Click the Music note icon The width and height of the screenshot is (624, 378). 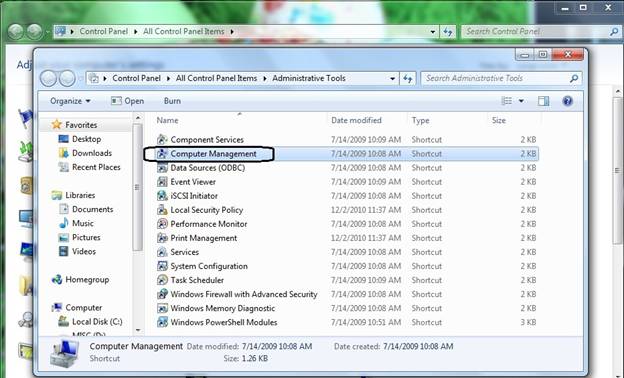[x=63, y=223]
